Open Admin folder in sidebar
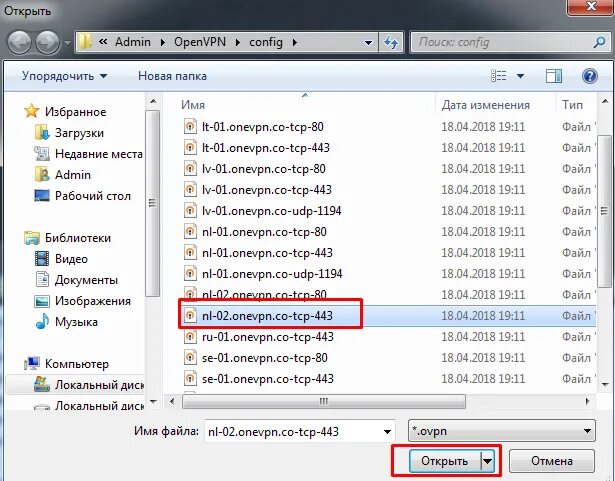Screen dimensions: 615x481 click(73, 175)
